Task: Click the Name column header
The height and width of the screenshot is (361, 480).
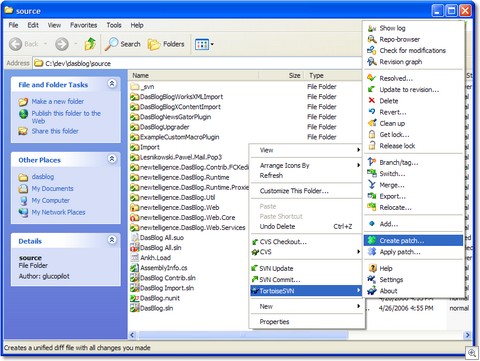Action: (193, 75)
